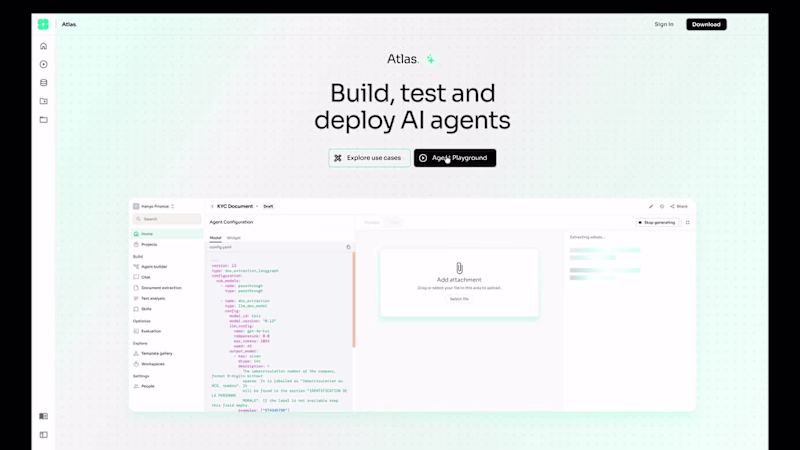Select Document extraction in the preview sidebar
This screenshot has width=800, height=450.
click(x=161, y=288)
